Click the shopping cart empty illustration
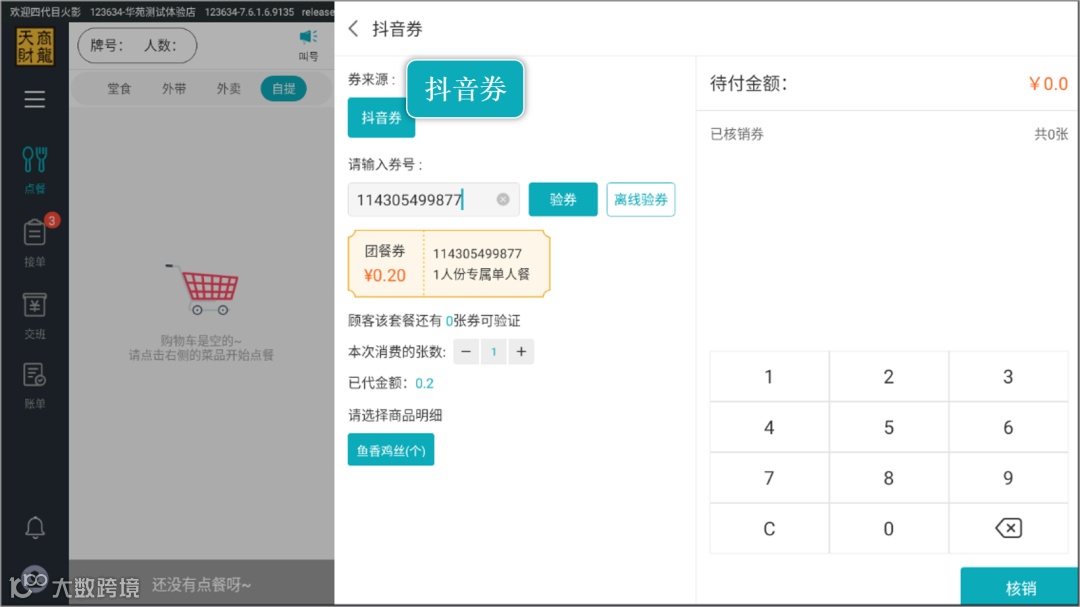This screenshot has height=607, width=1080. pos(202,289)
